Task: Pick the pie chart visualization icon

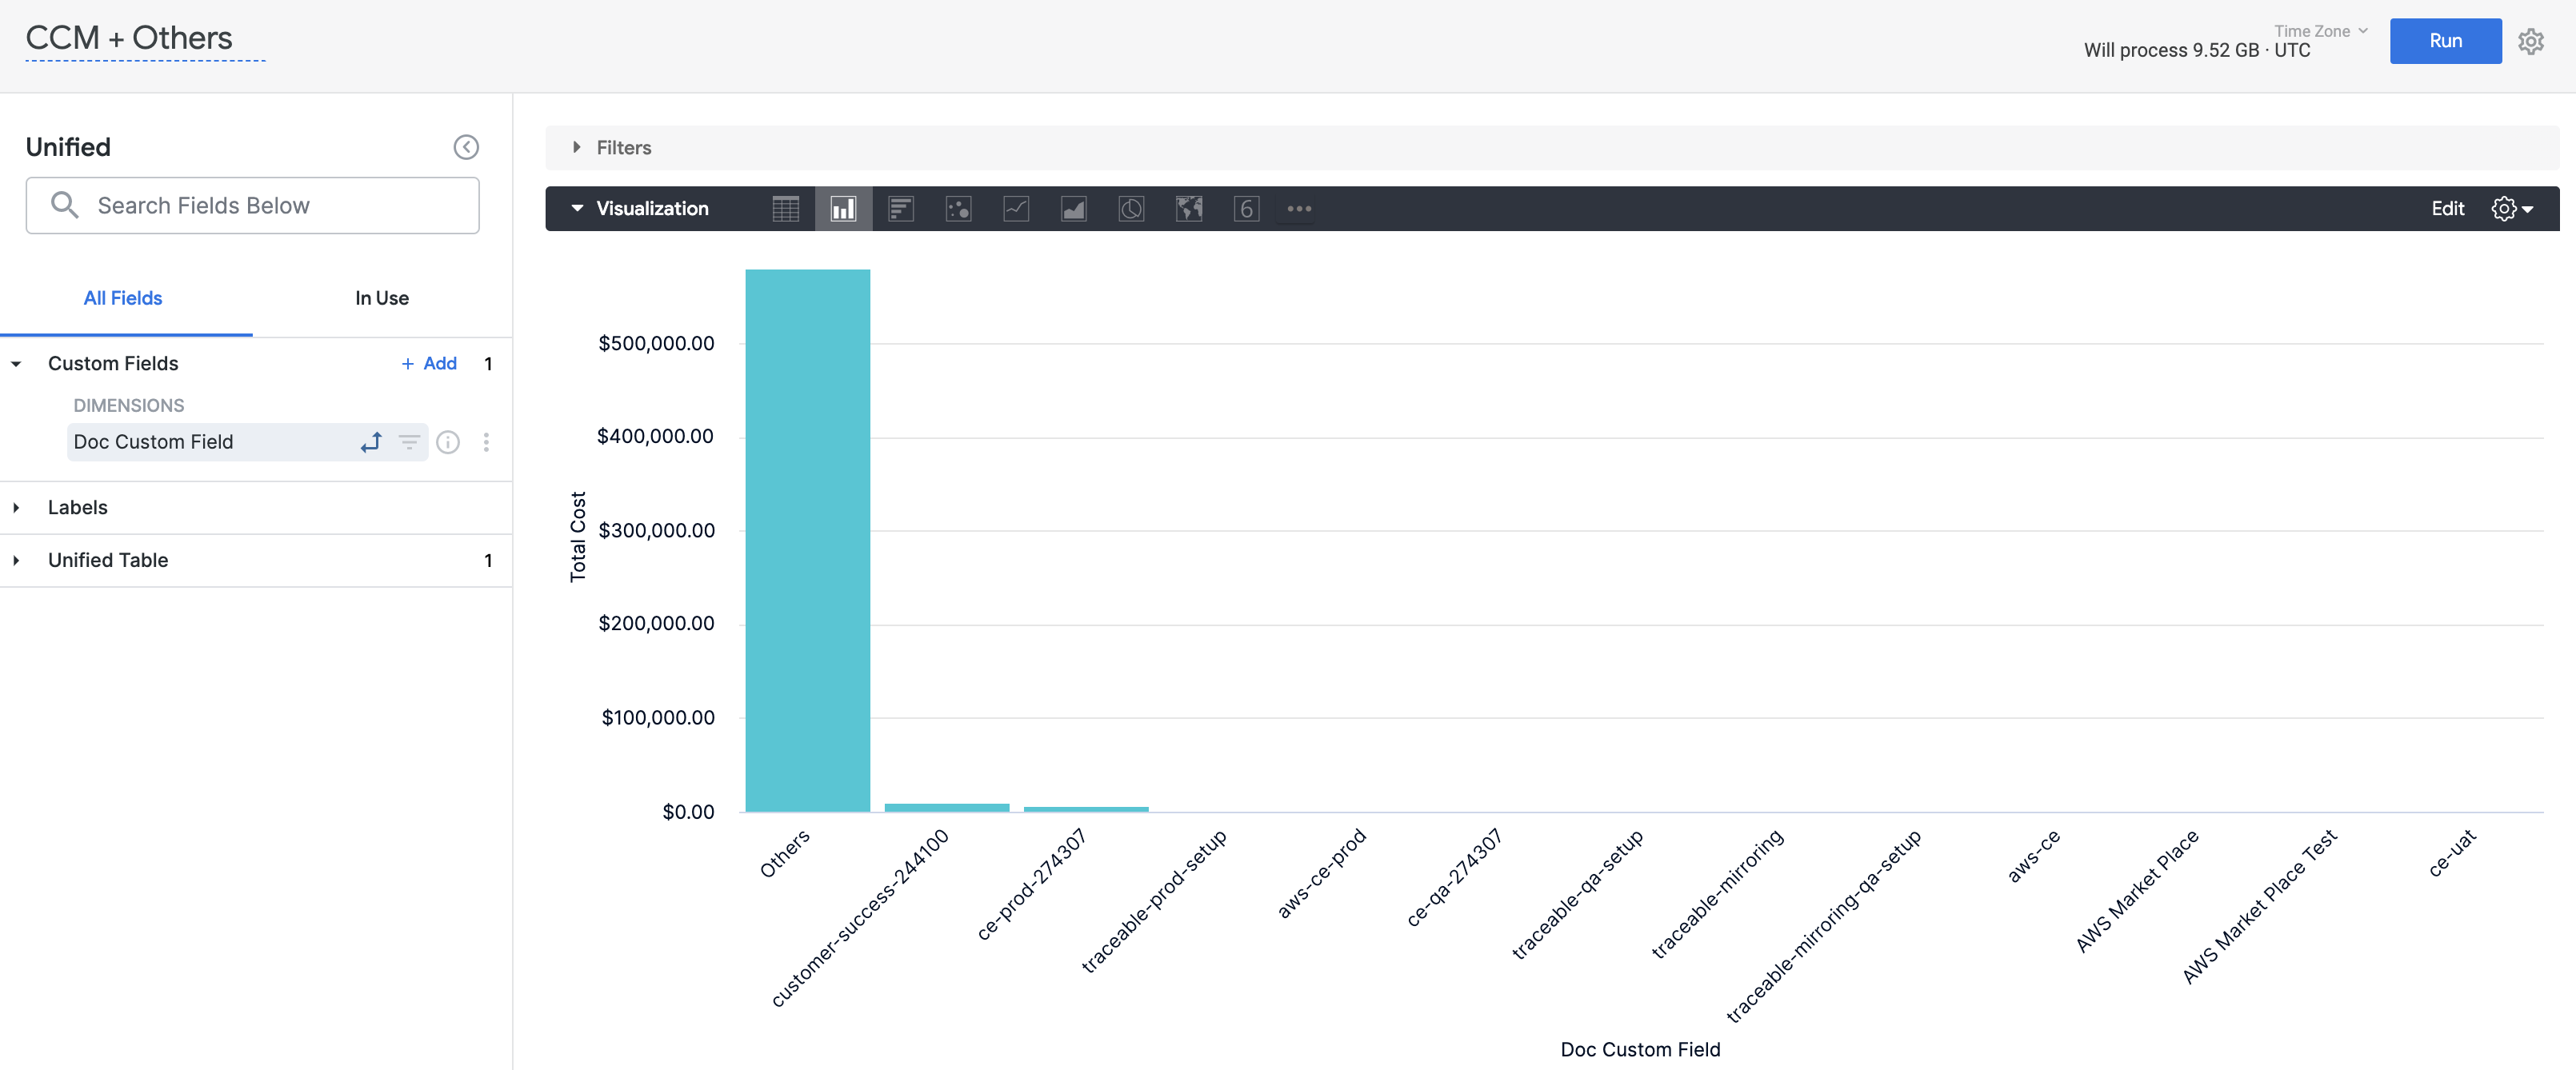Action: coord(1131,208)
